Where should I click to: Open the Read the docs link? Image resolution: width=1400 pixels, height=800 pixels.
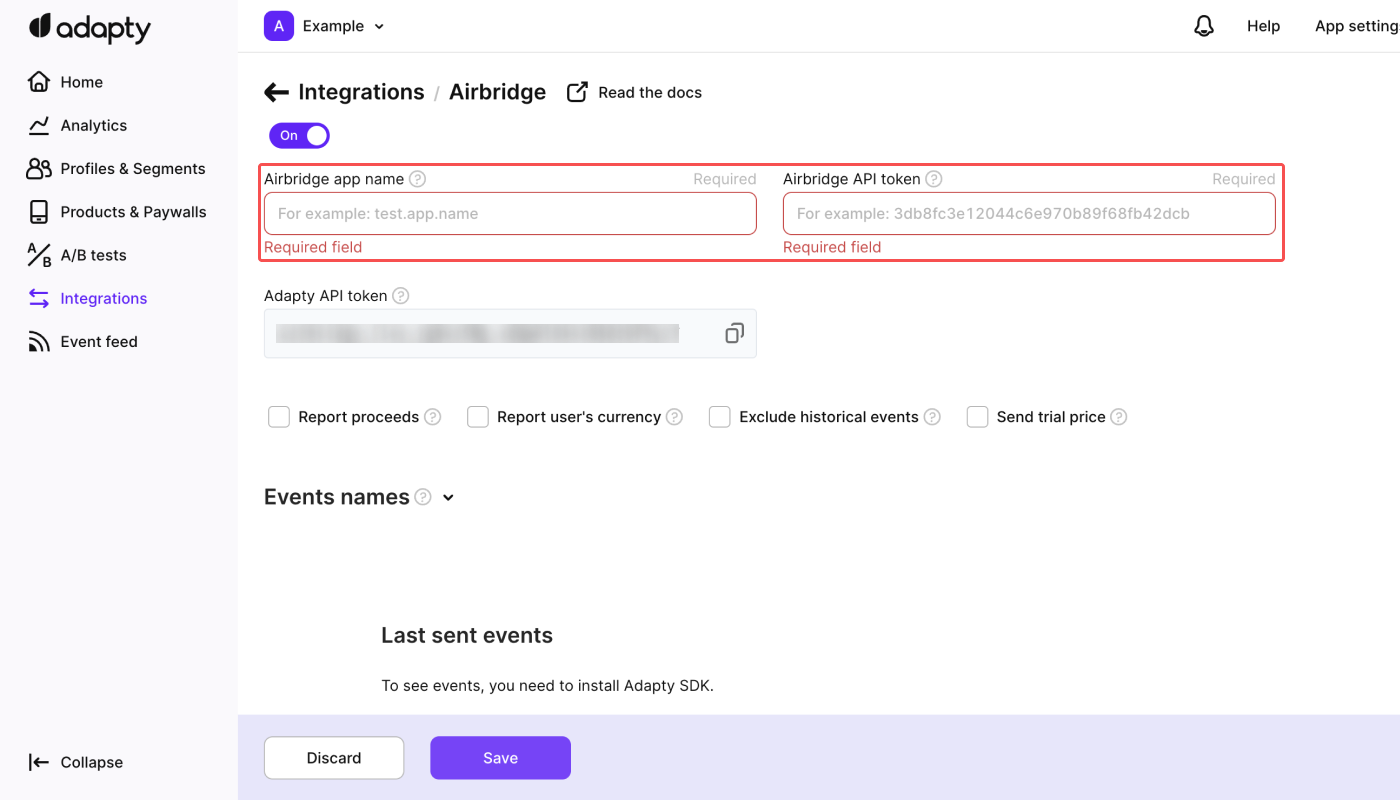click(650, 92)
